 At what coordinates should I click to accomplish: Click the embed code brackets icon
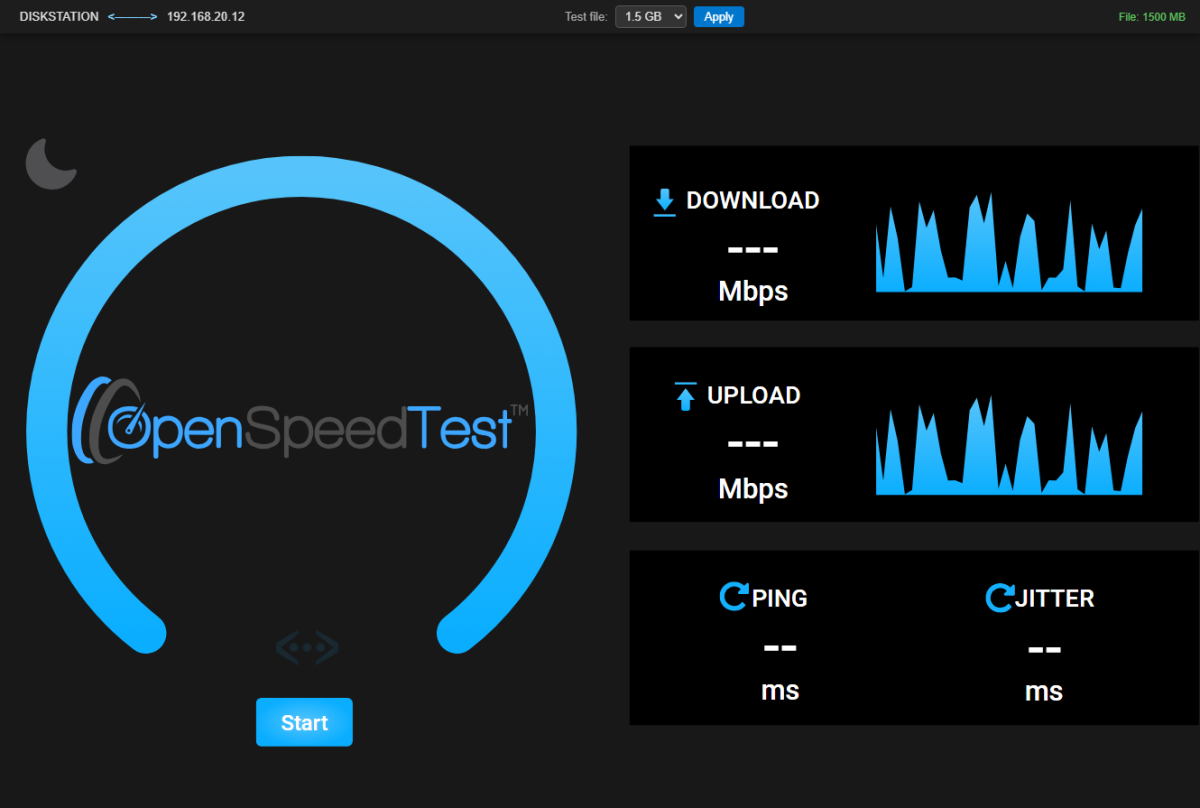307,648
